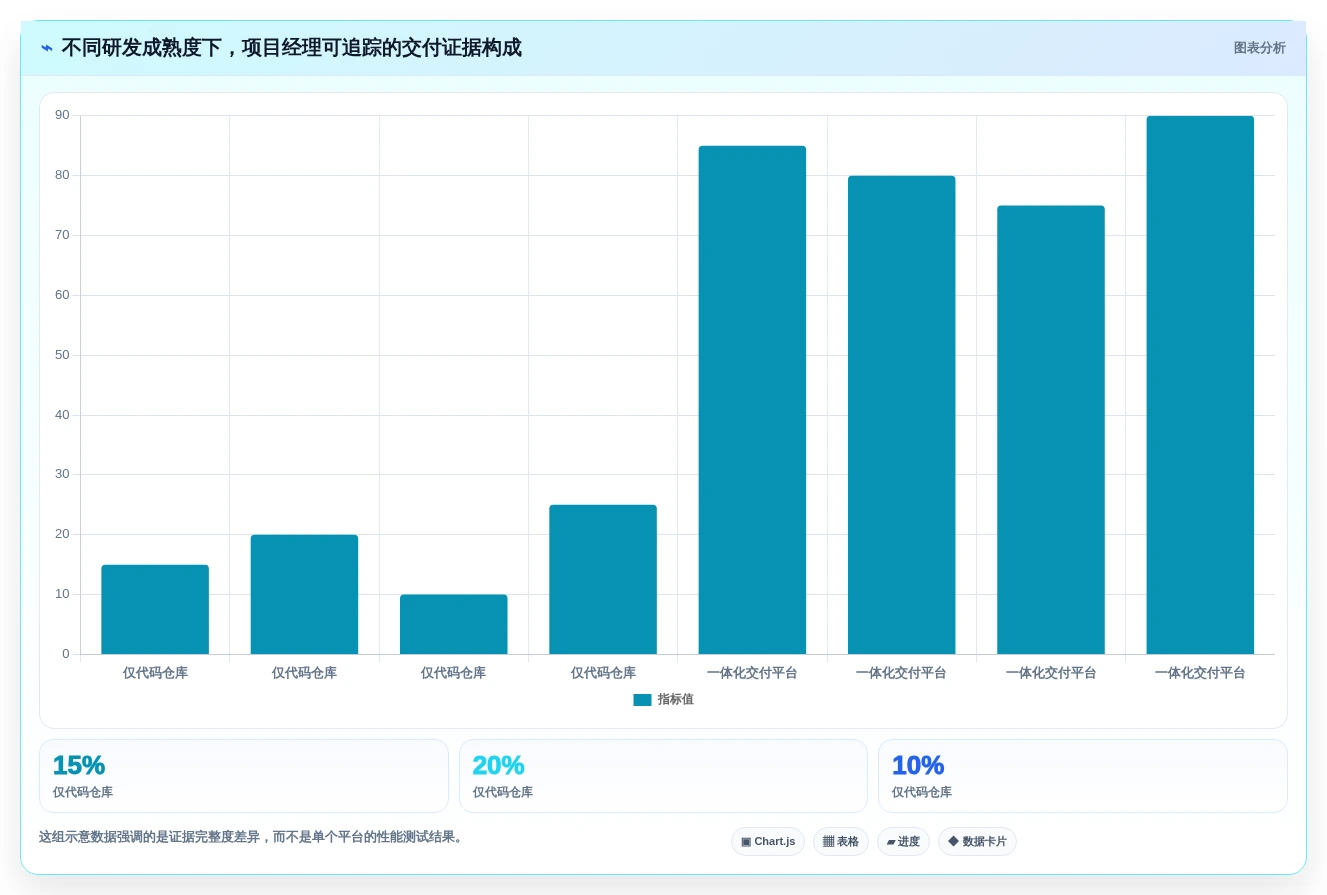The width and height of the screenshot is (1327, 895).
Task: Click the diamond icon in the 数据卡片 chip
Action: pyautogui.click(x=953, y=842)
